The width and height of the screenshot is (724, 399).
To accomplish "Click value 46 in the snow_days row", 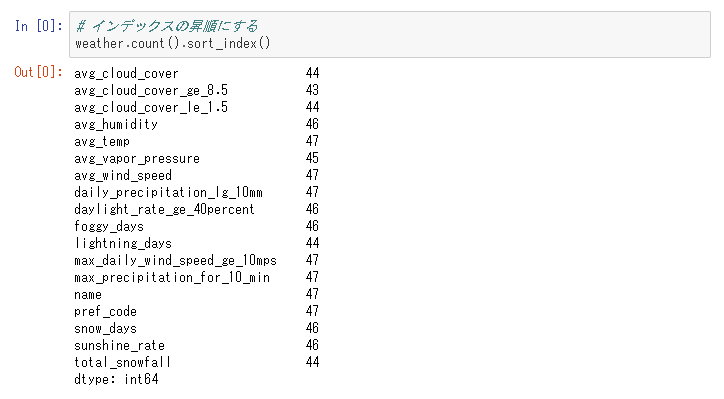I will [312, 328].
